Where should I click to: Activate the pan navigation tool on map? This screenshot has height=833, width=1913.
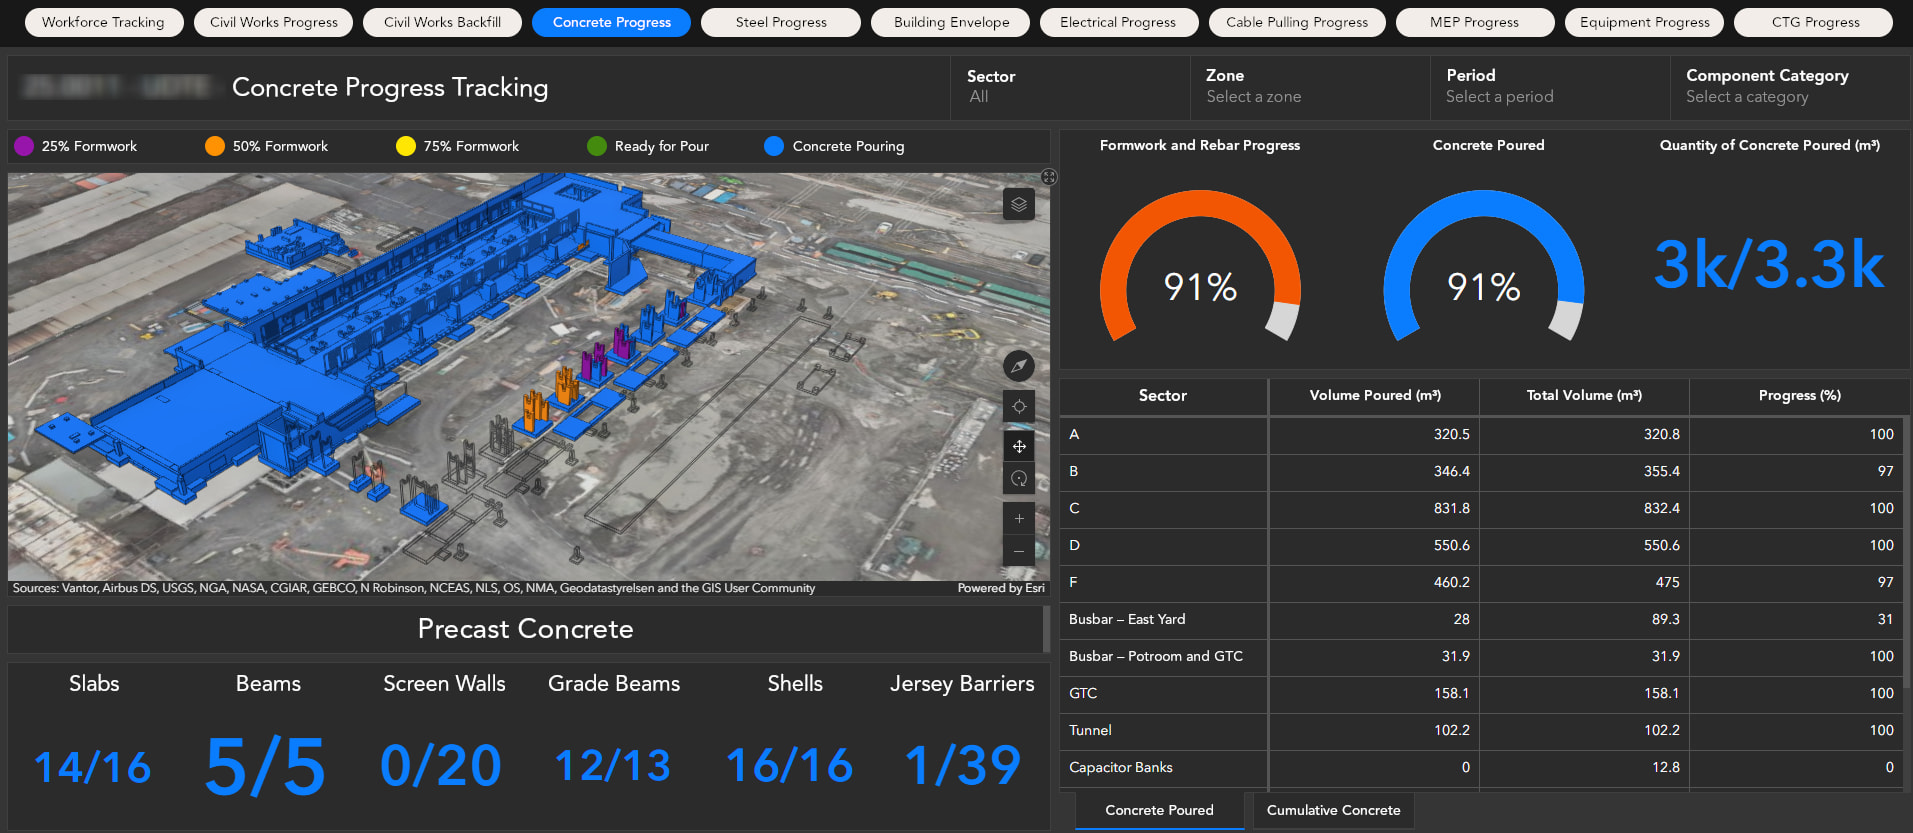[x=1018, y=446]
